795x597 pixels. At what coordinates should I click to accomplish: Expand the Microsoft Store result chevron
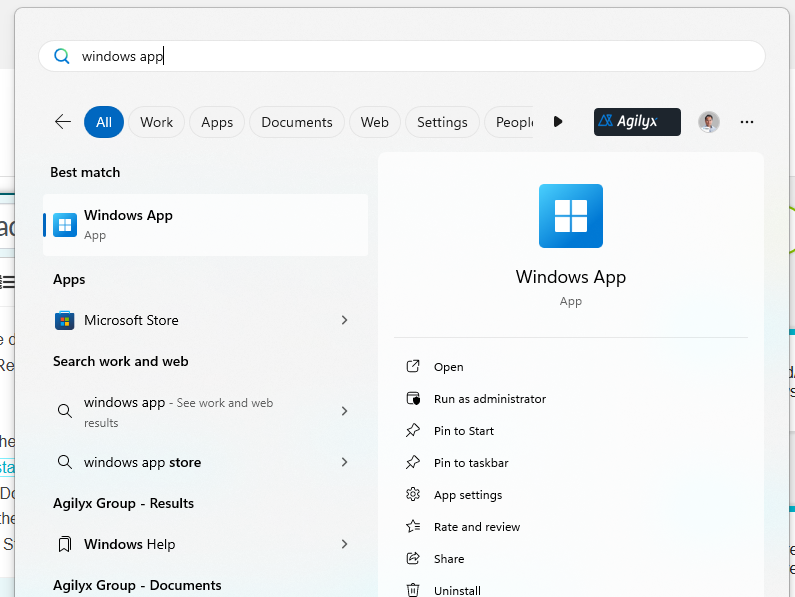pyautogui.click(x=344, y=320)
